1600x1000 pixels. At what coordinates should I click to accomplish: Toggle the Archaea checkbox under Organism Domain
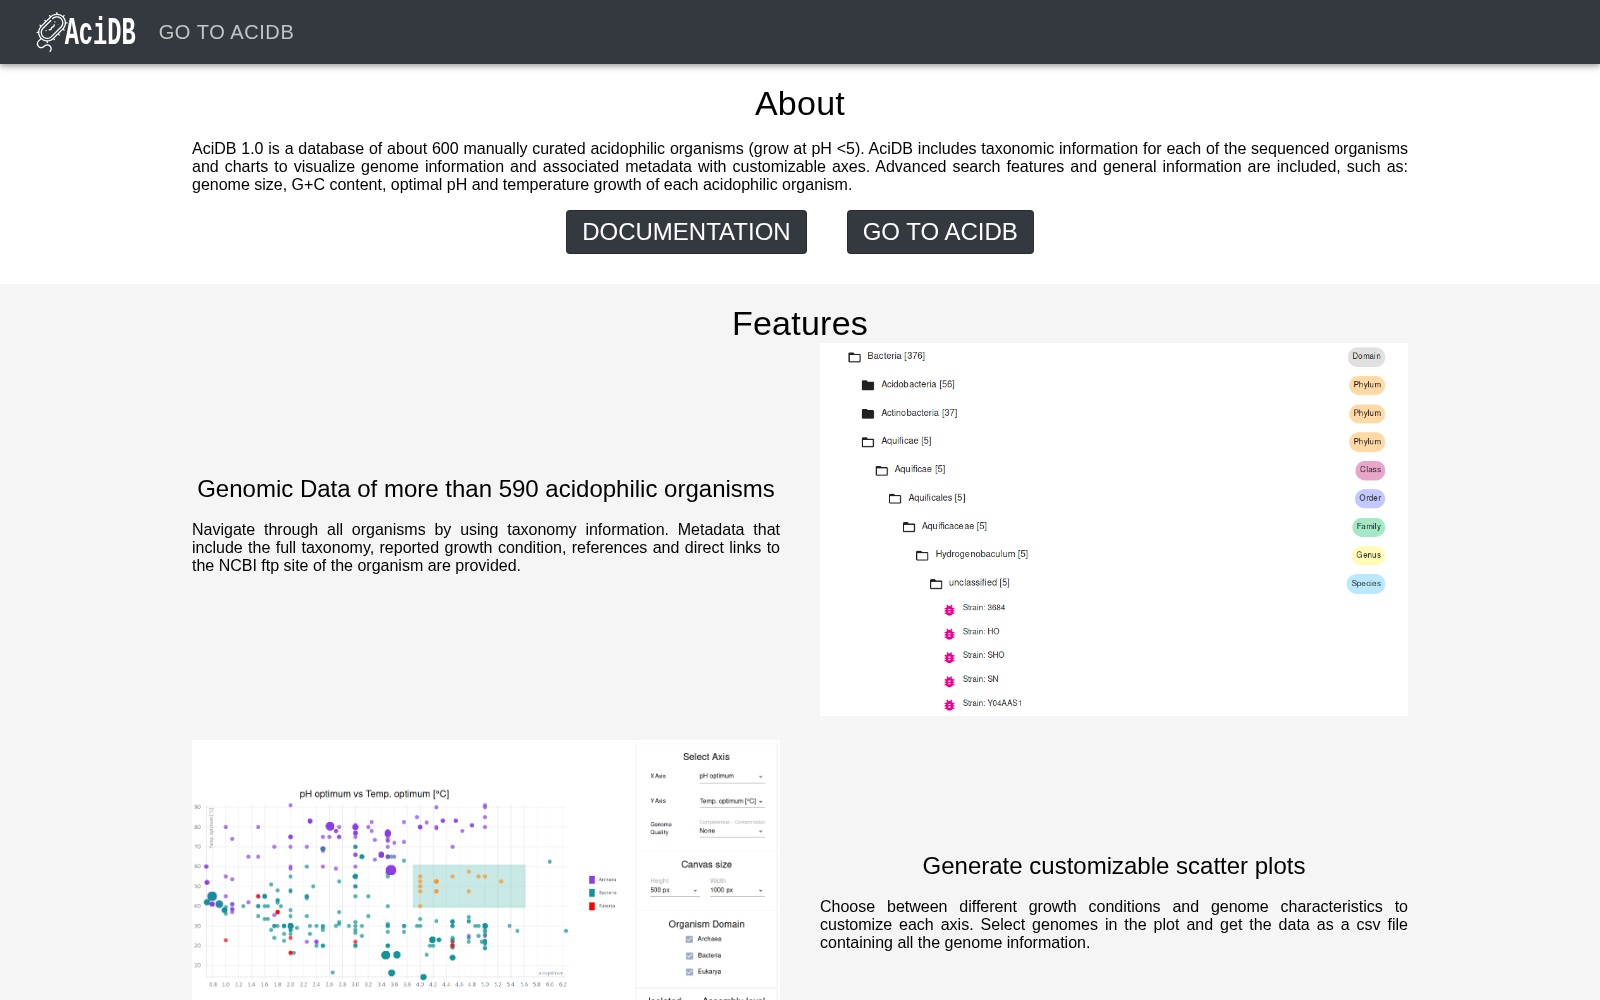(x=689, y=939)
